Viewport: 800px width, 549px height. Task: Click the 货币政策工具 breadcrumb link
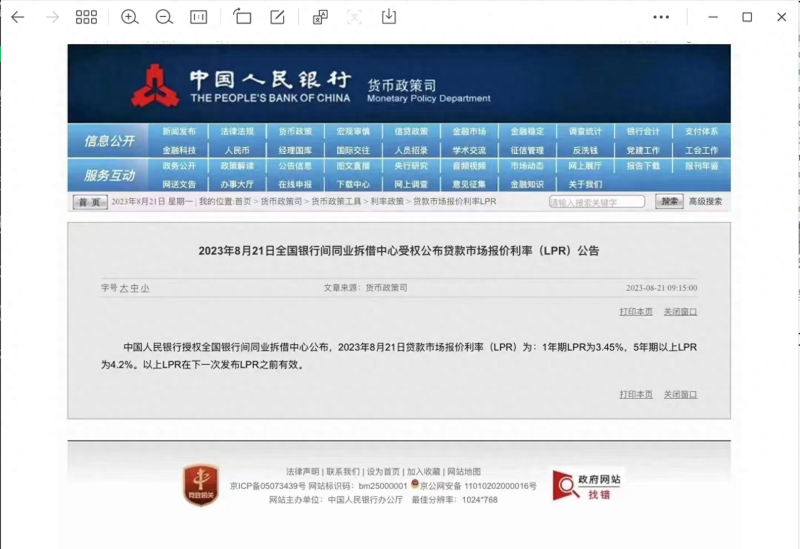pos(336,202)
